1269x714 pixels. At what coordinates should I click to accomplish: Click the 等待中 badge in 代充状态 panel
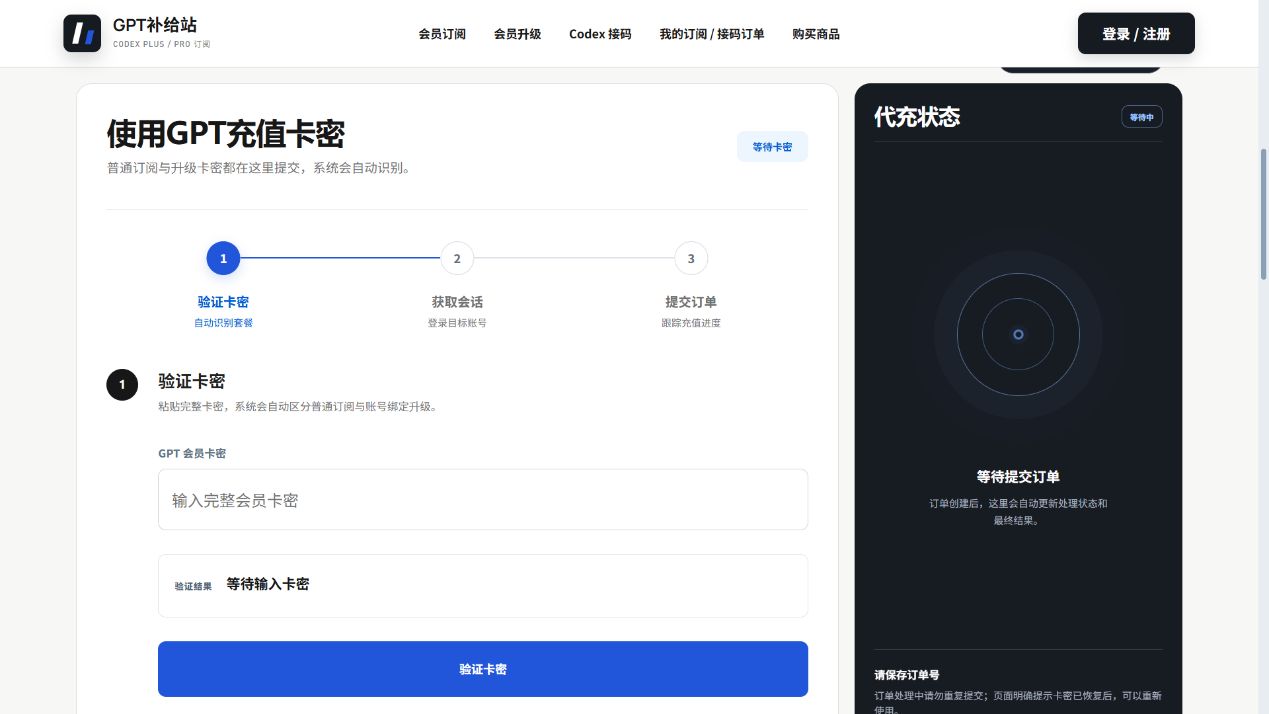[1142, 117]
